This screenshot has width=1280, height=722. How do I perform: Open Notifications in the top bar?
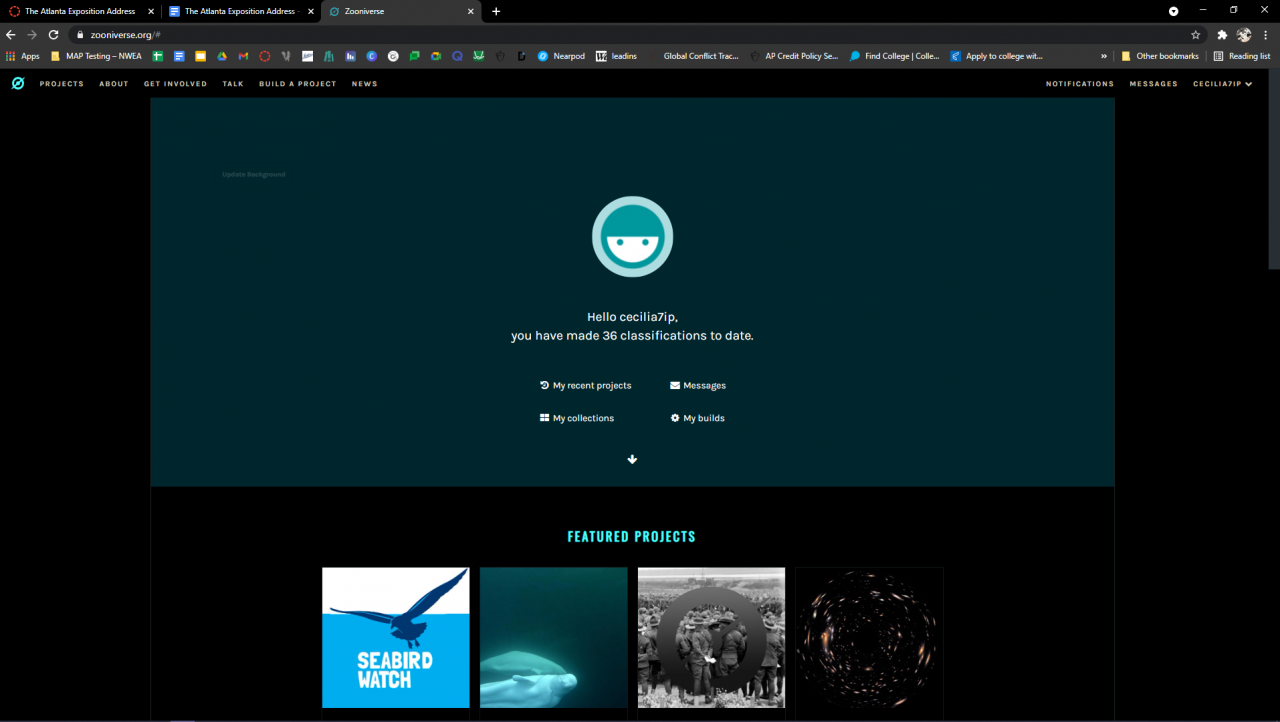pos(1080,84)
